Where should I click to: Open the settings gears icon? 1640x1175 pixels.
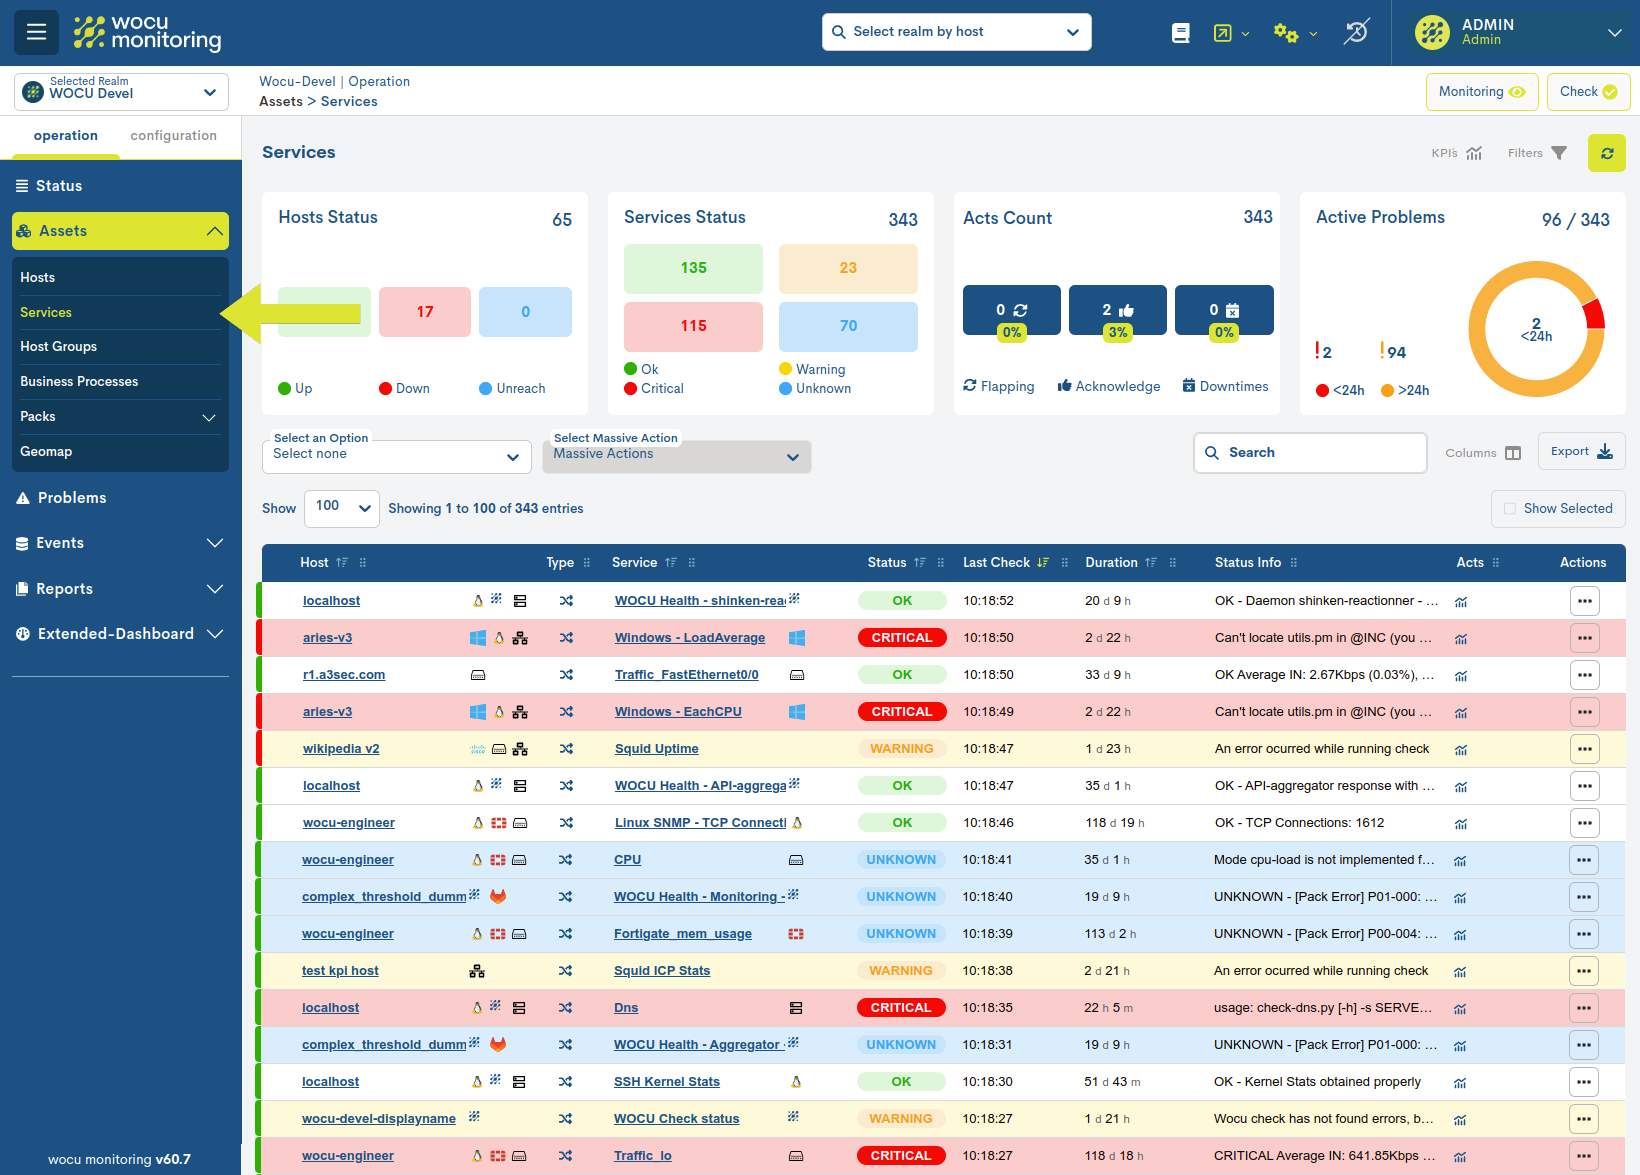tap(1286, 33)
